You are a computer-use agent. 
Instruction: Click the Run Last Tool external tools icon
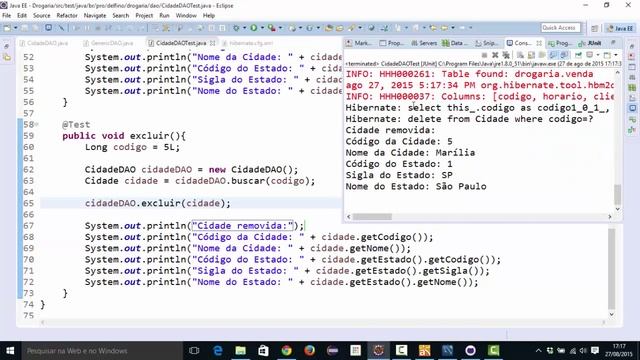[272, 28]
